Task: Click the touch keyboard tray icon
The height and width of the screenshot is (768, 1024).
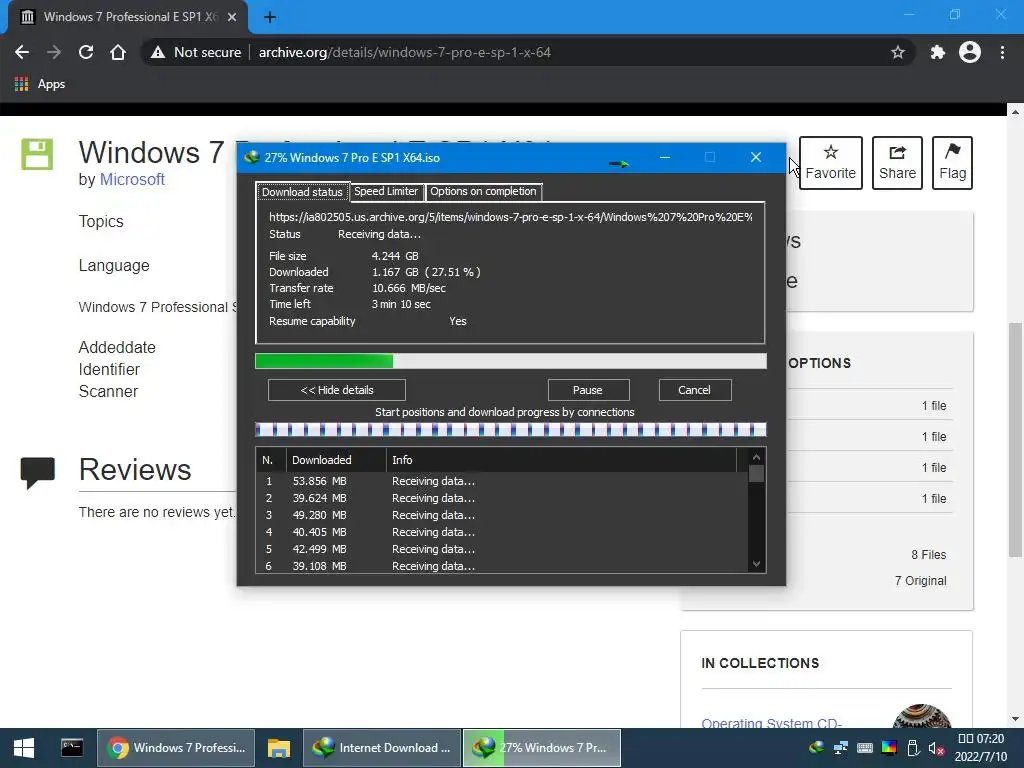Action: tap(865, 748)
